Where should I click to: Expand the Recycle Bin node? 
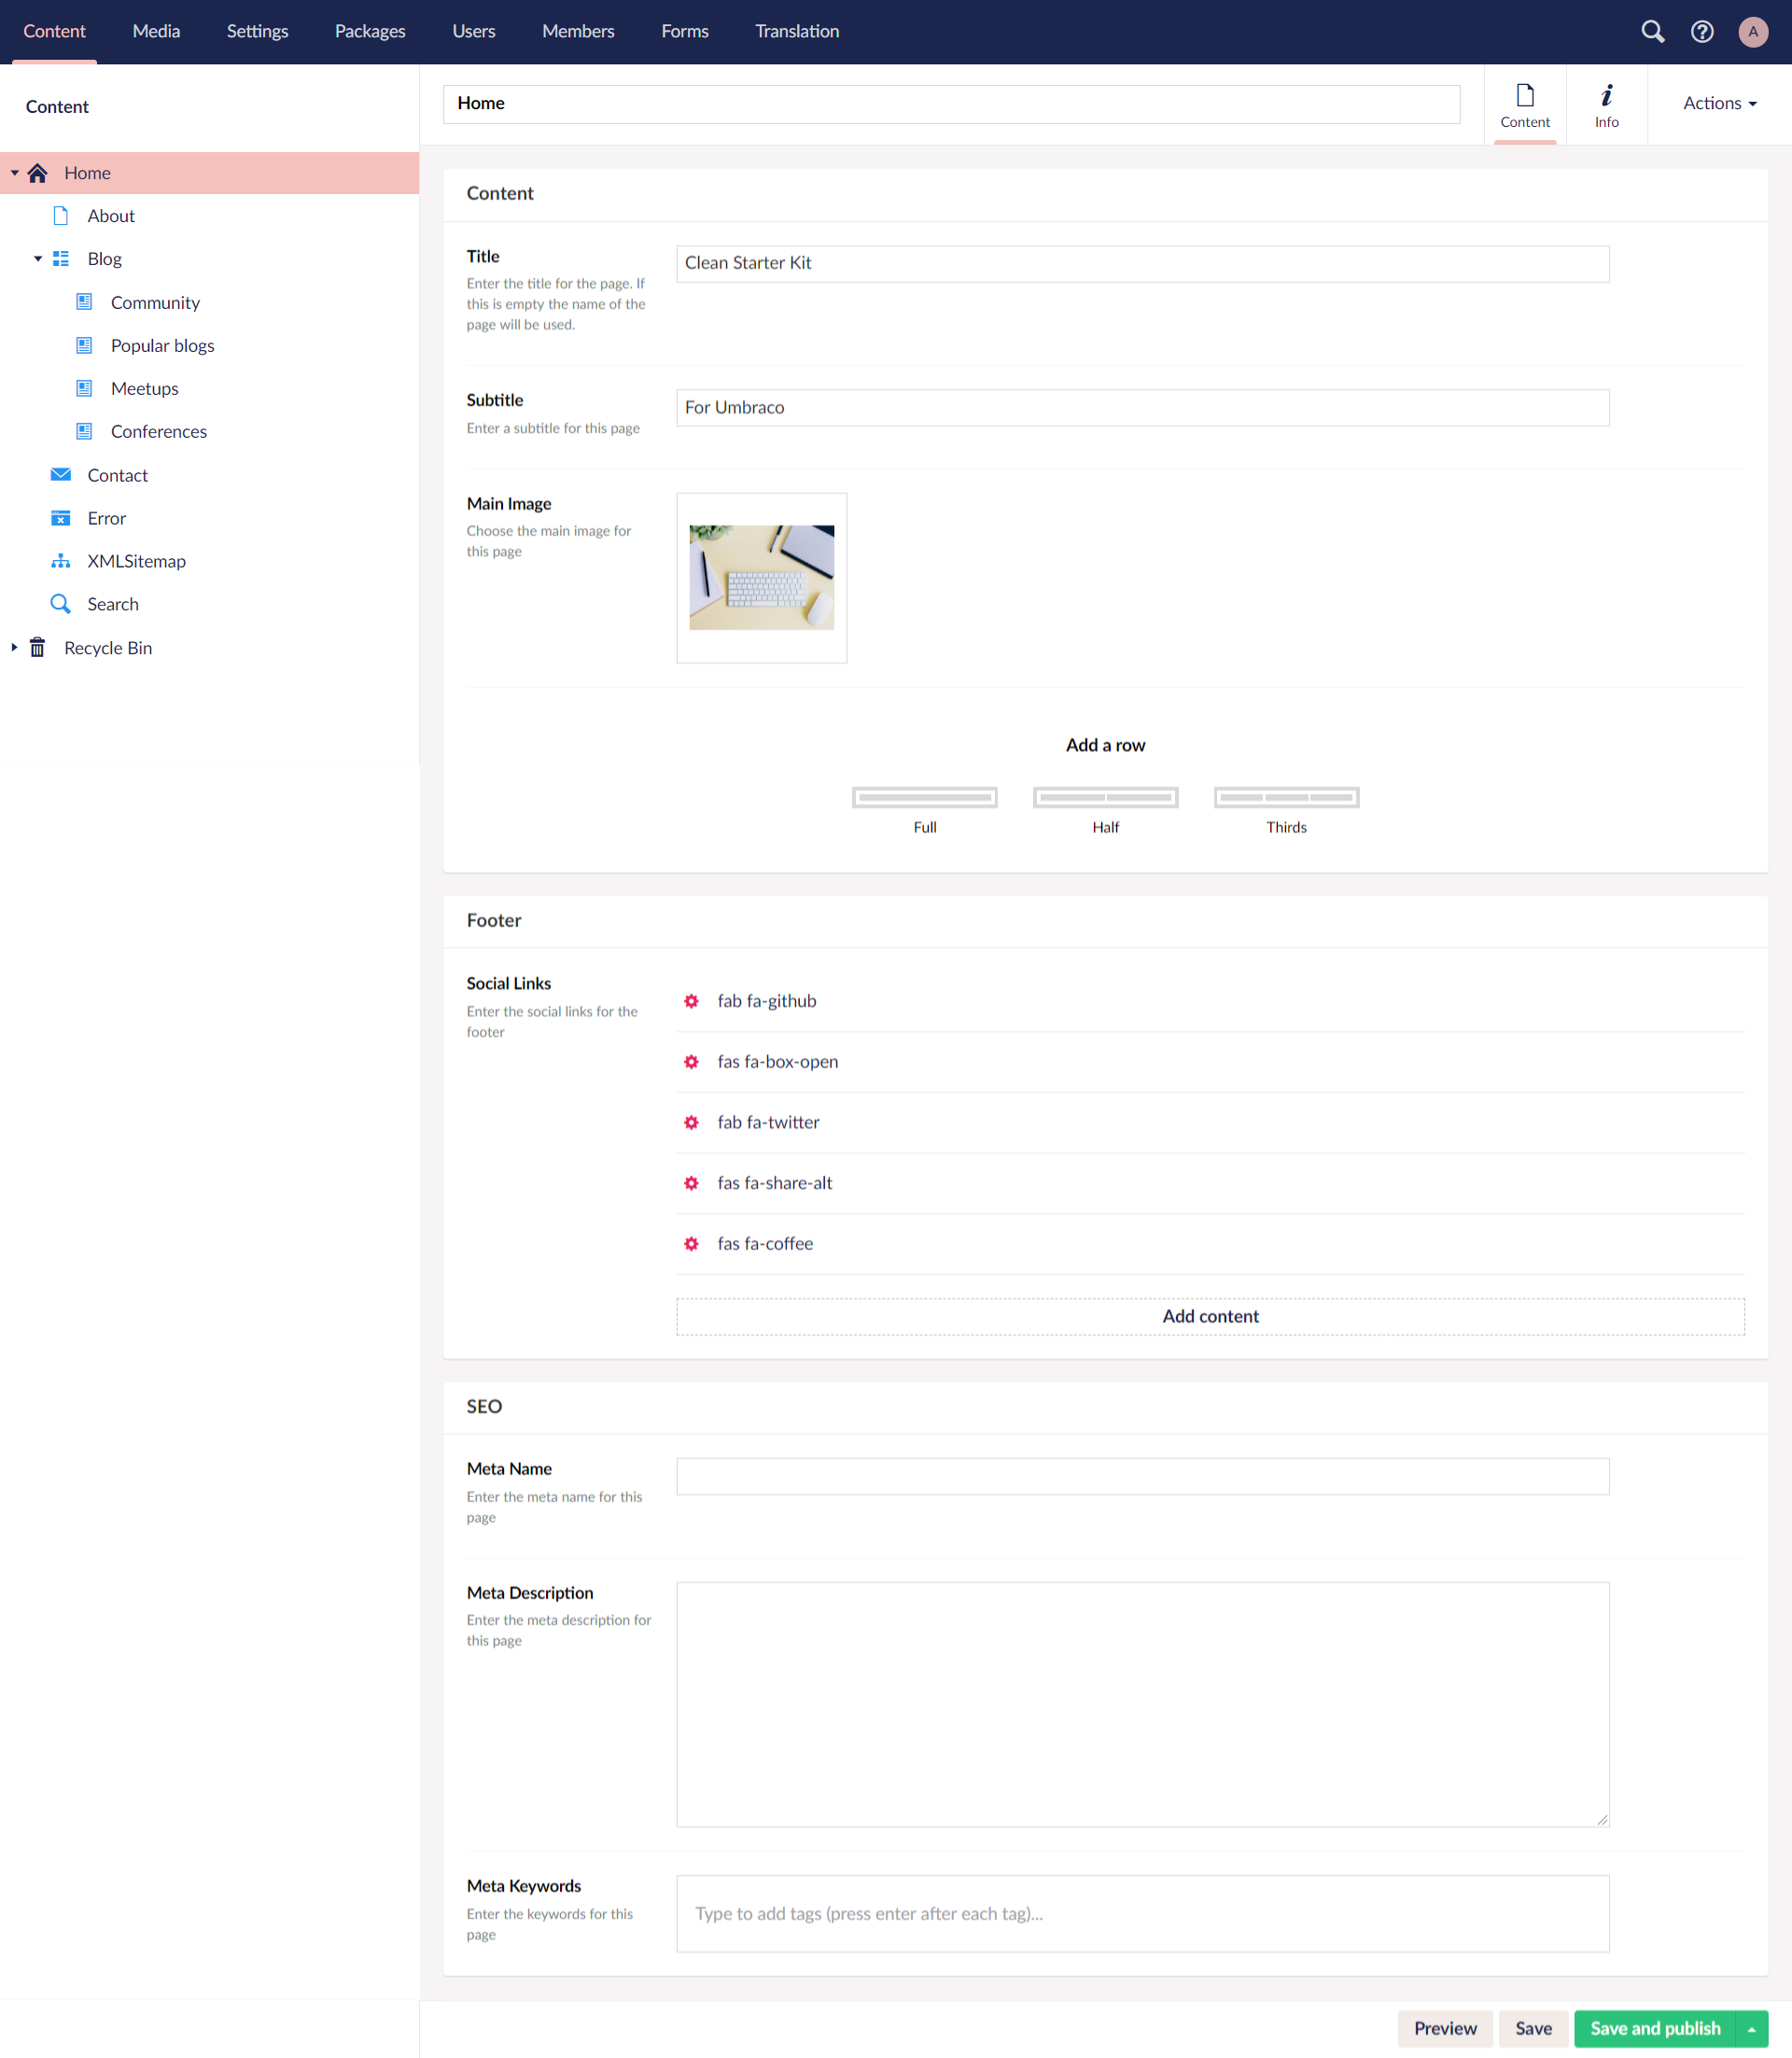pyautogui.click(x=14, y=648)
